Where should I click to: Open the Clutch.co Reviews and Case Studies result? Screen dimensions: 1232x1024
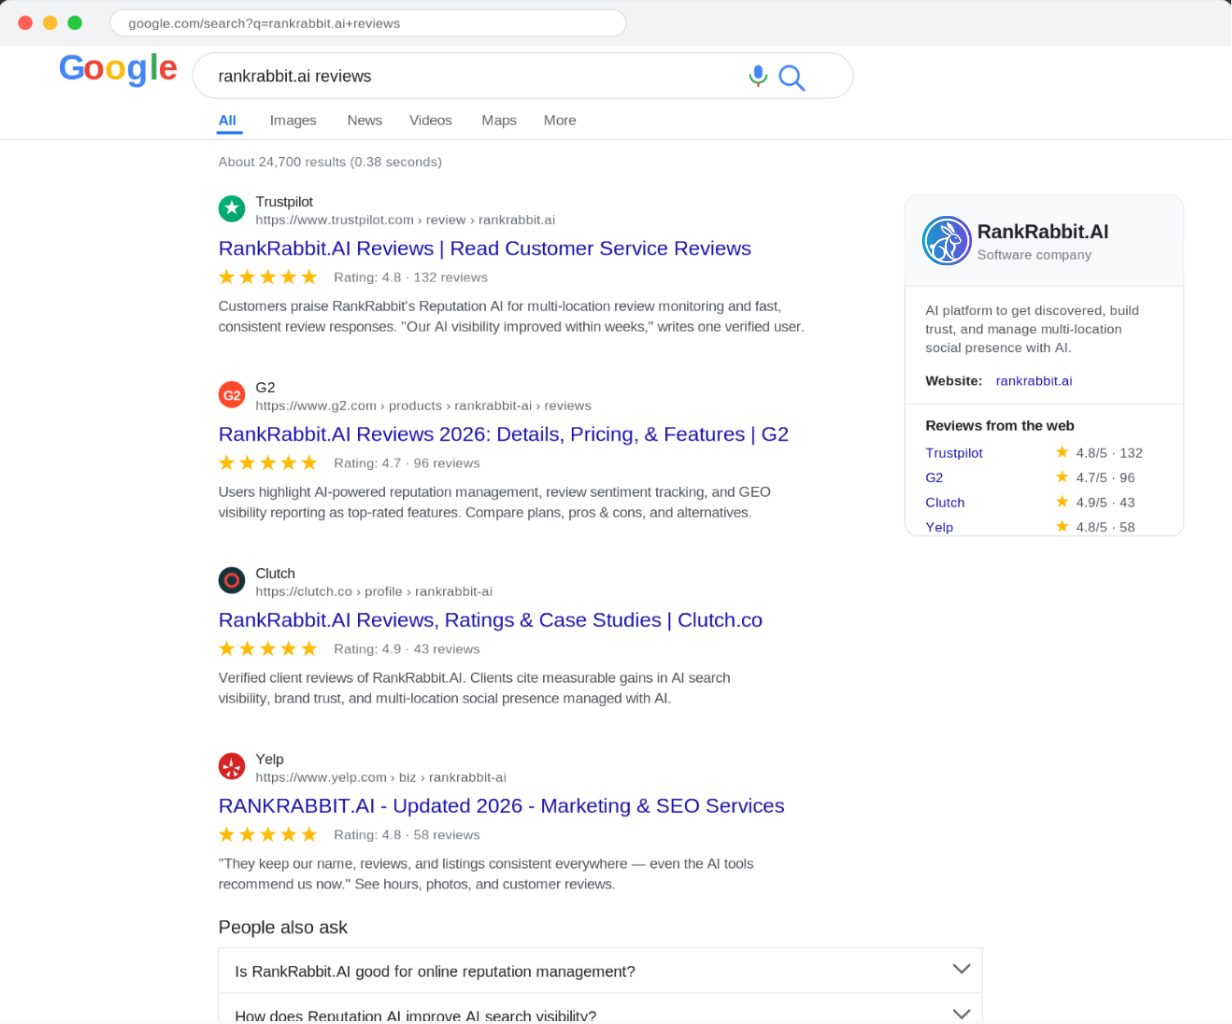click(x=491, y=620)
